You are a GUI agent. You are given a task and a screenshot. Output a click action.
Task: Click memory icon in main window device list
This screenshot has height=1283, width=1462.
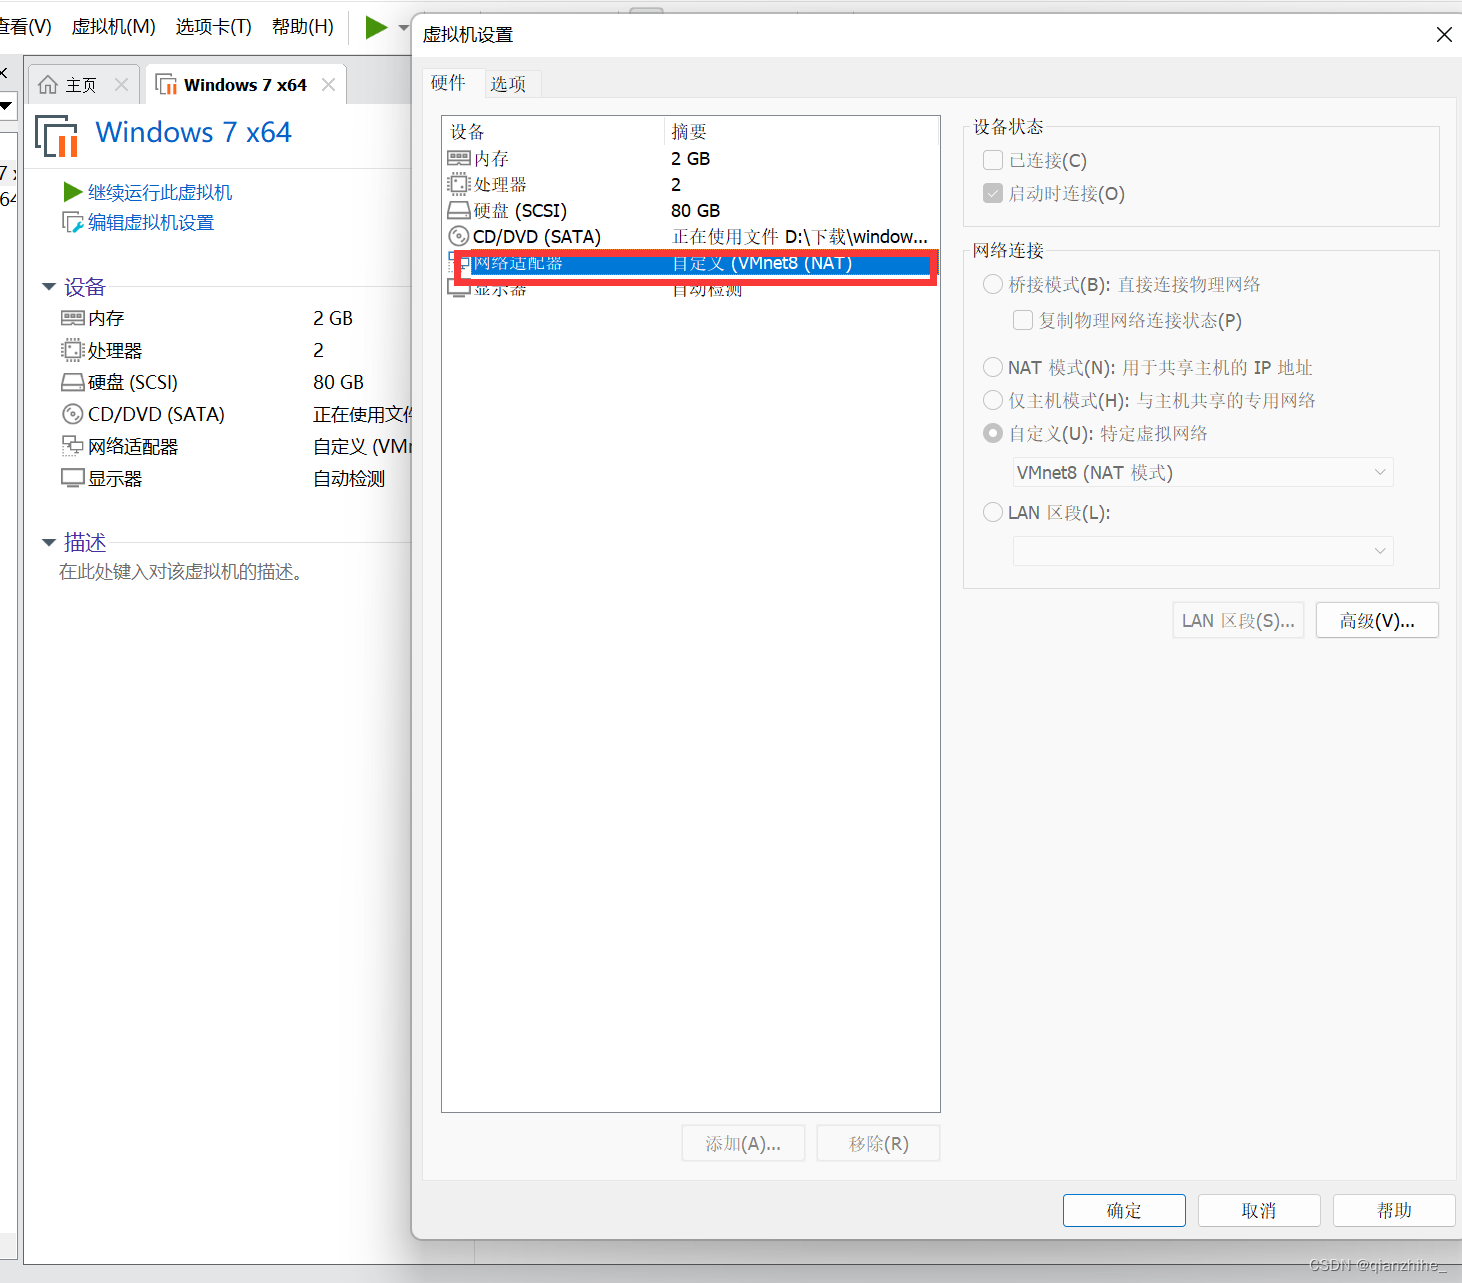click(73, 318)
